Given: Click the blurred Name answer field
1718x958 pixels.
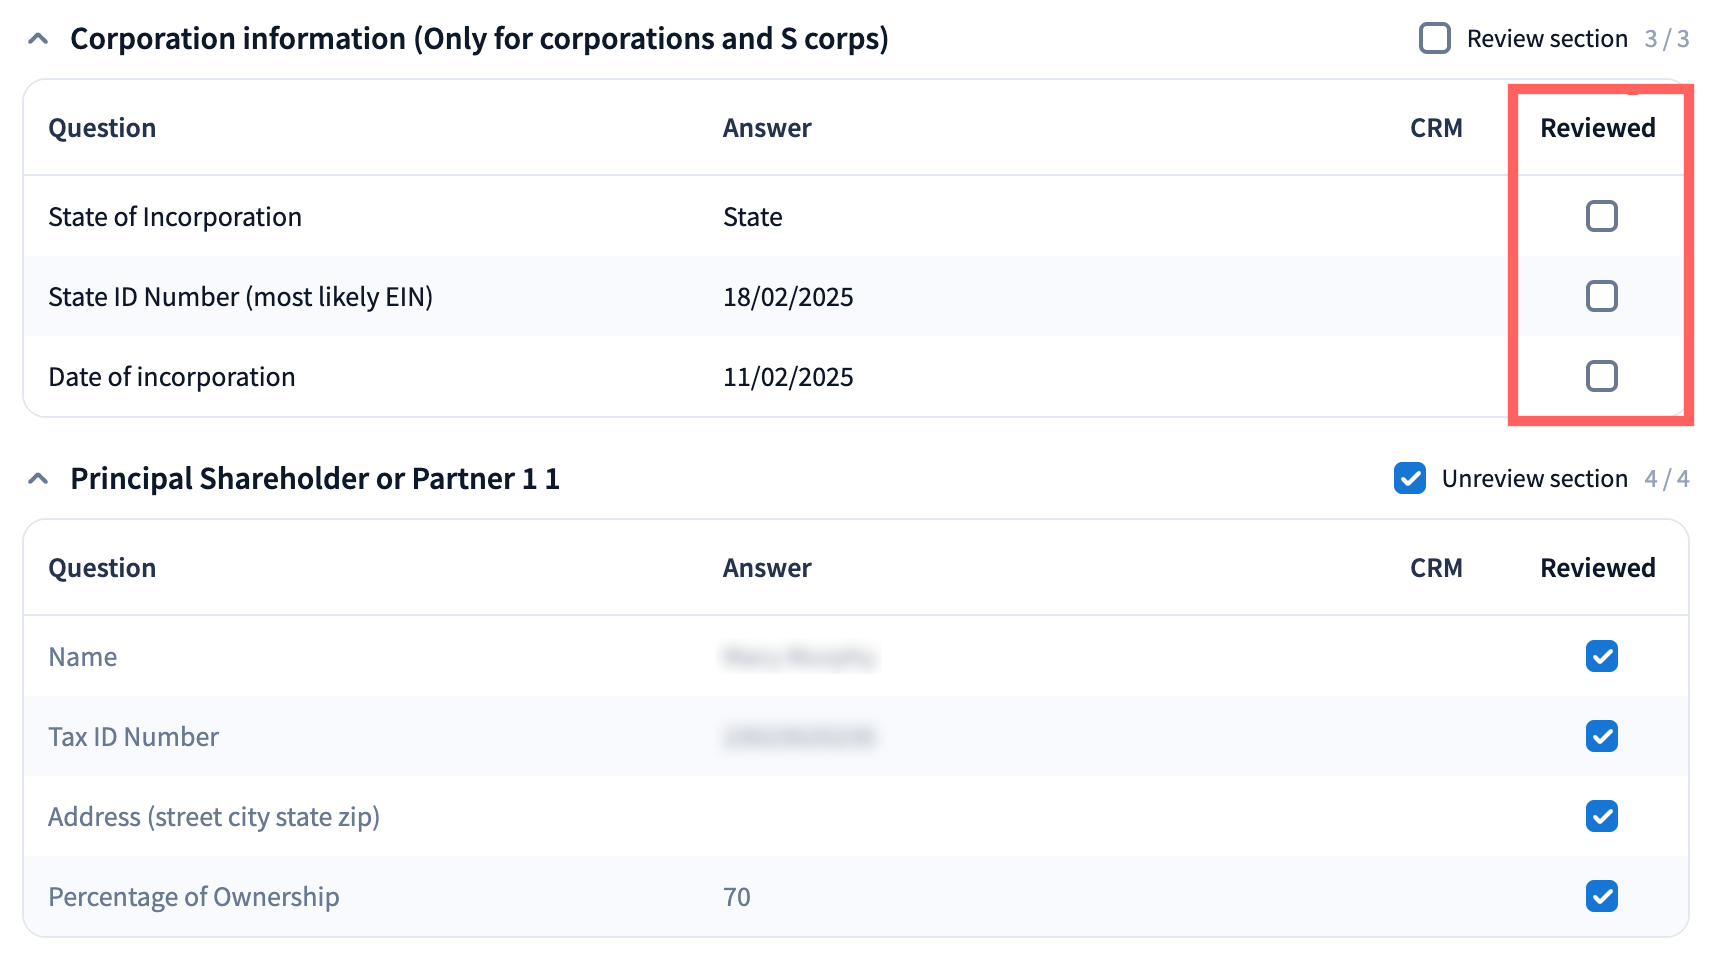Looking at the screenshot, I should point(799,657).
